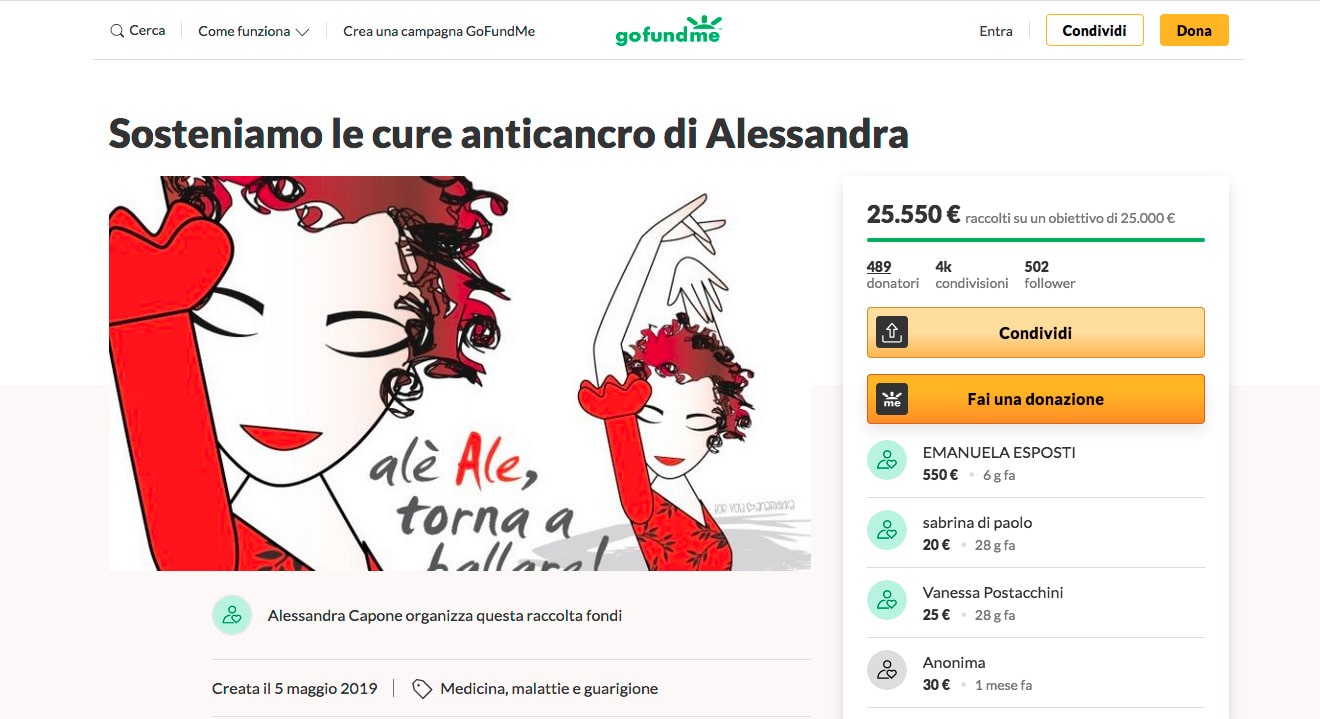Click the flamenco dancer campaign image

(x=460, y=373)
